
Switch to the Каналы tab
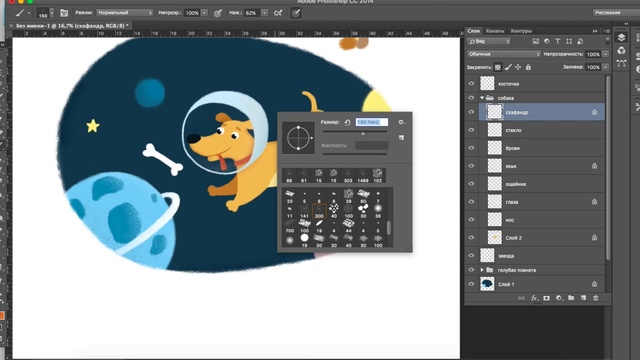click(495, 31)
